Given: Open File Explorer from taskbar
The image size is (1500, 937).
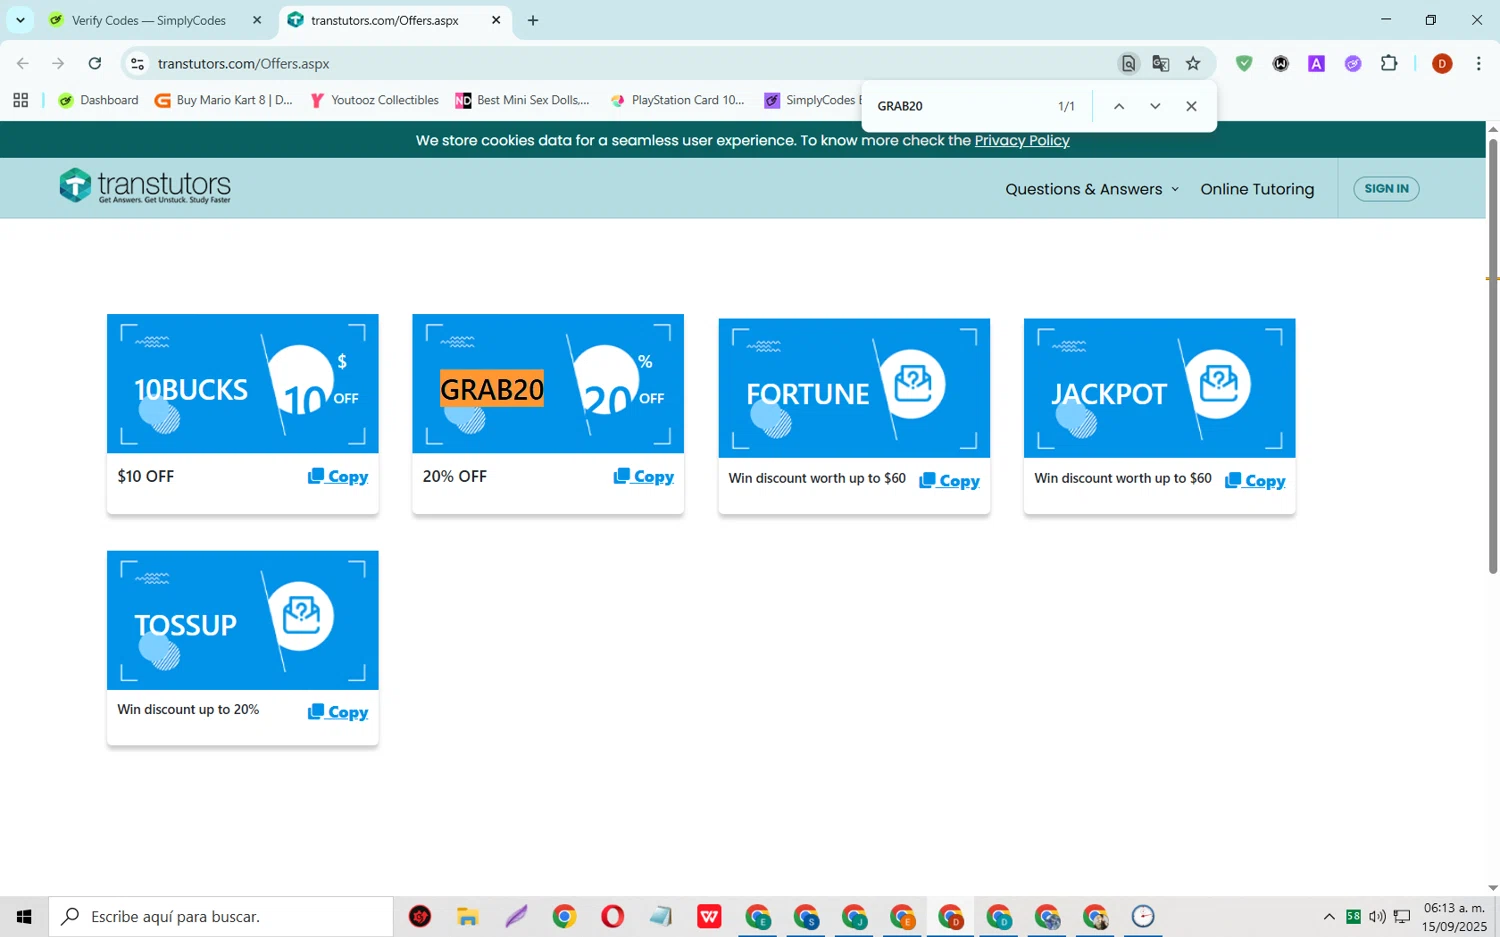Looking at the screenshot, I should coord(468,916).
